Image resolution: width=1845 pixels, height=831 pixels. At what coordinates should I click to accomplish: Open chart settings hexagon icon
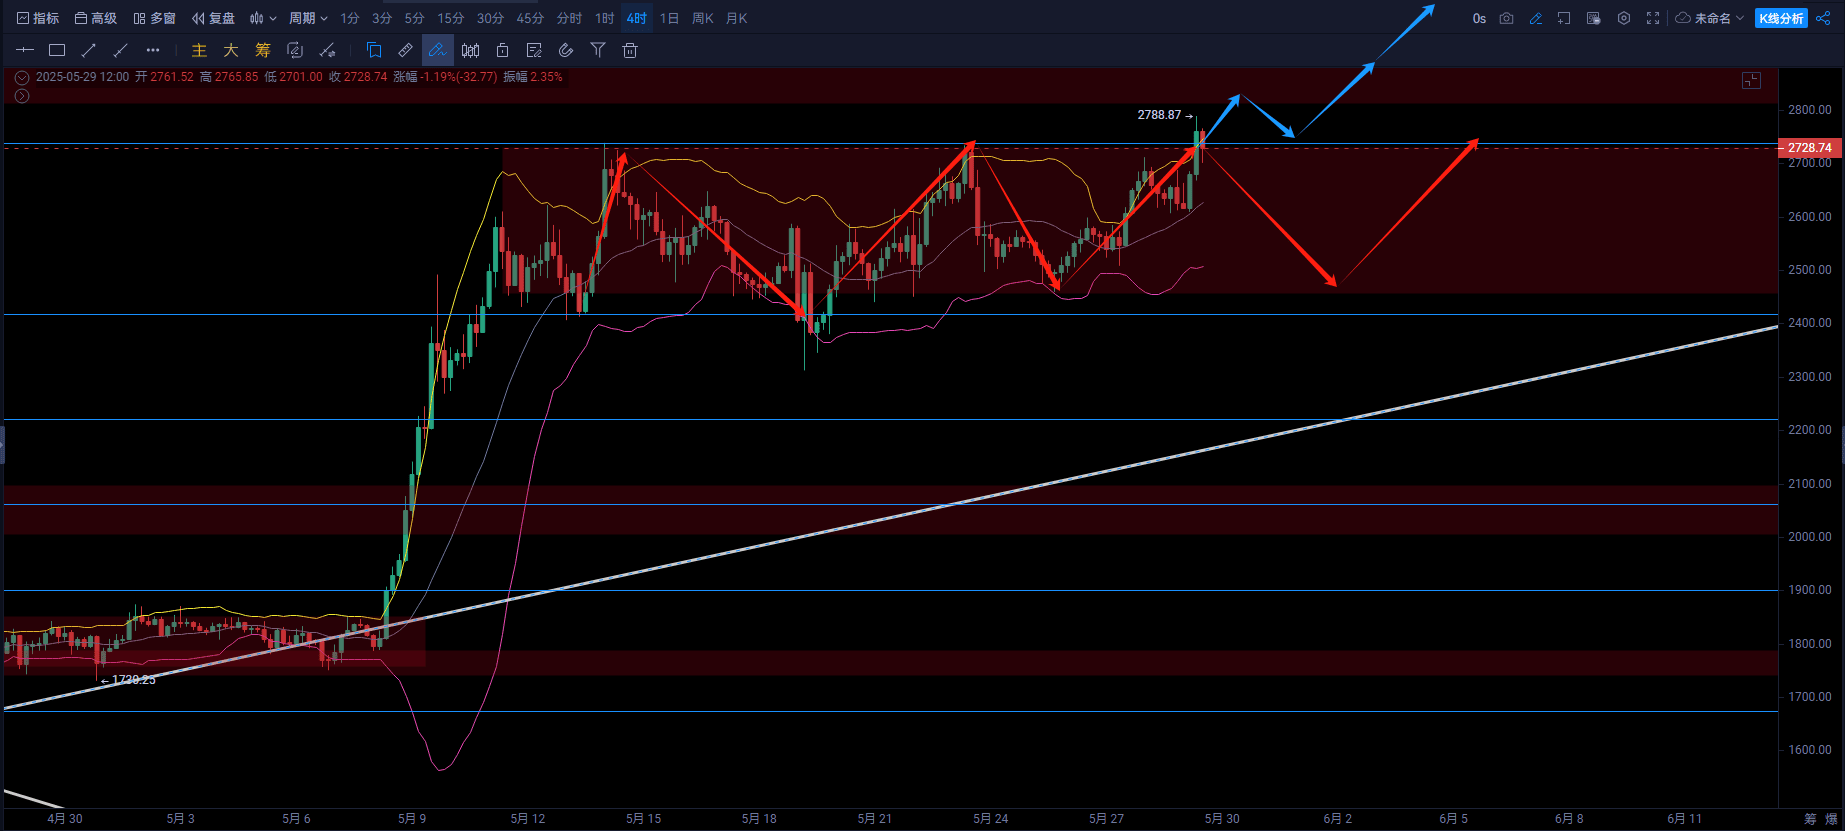pos(1624,18)
